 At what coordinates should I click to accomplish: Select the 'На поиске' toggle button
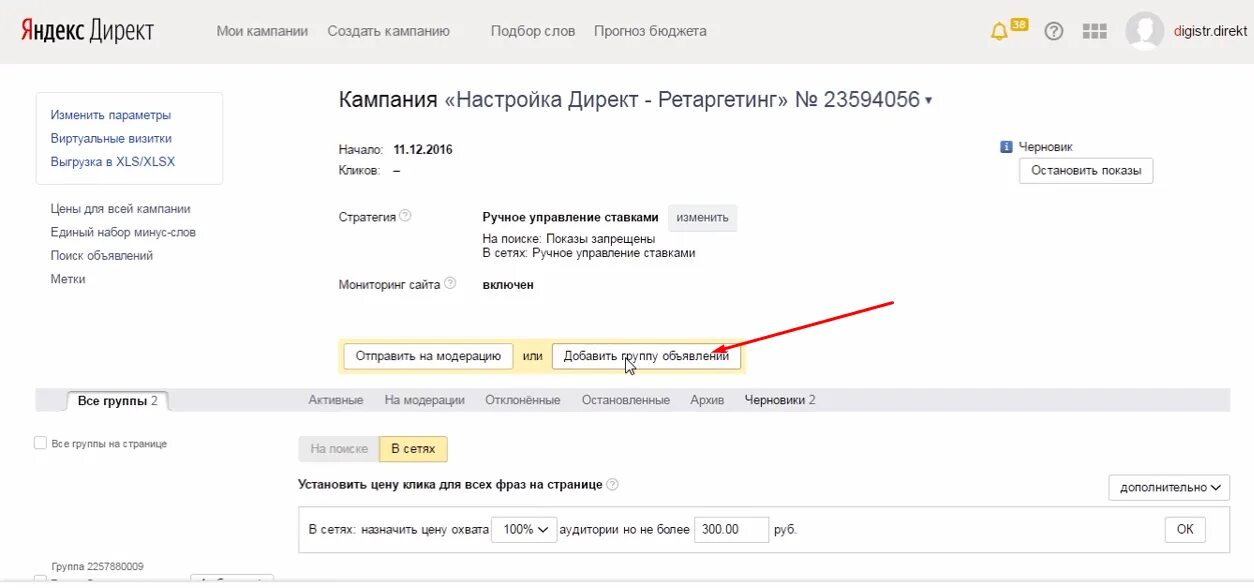(339, 449)
